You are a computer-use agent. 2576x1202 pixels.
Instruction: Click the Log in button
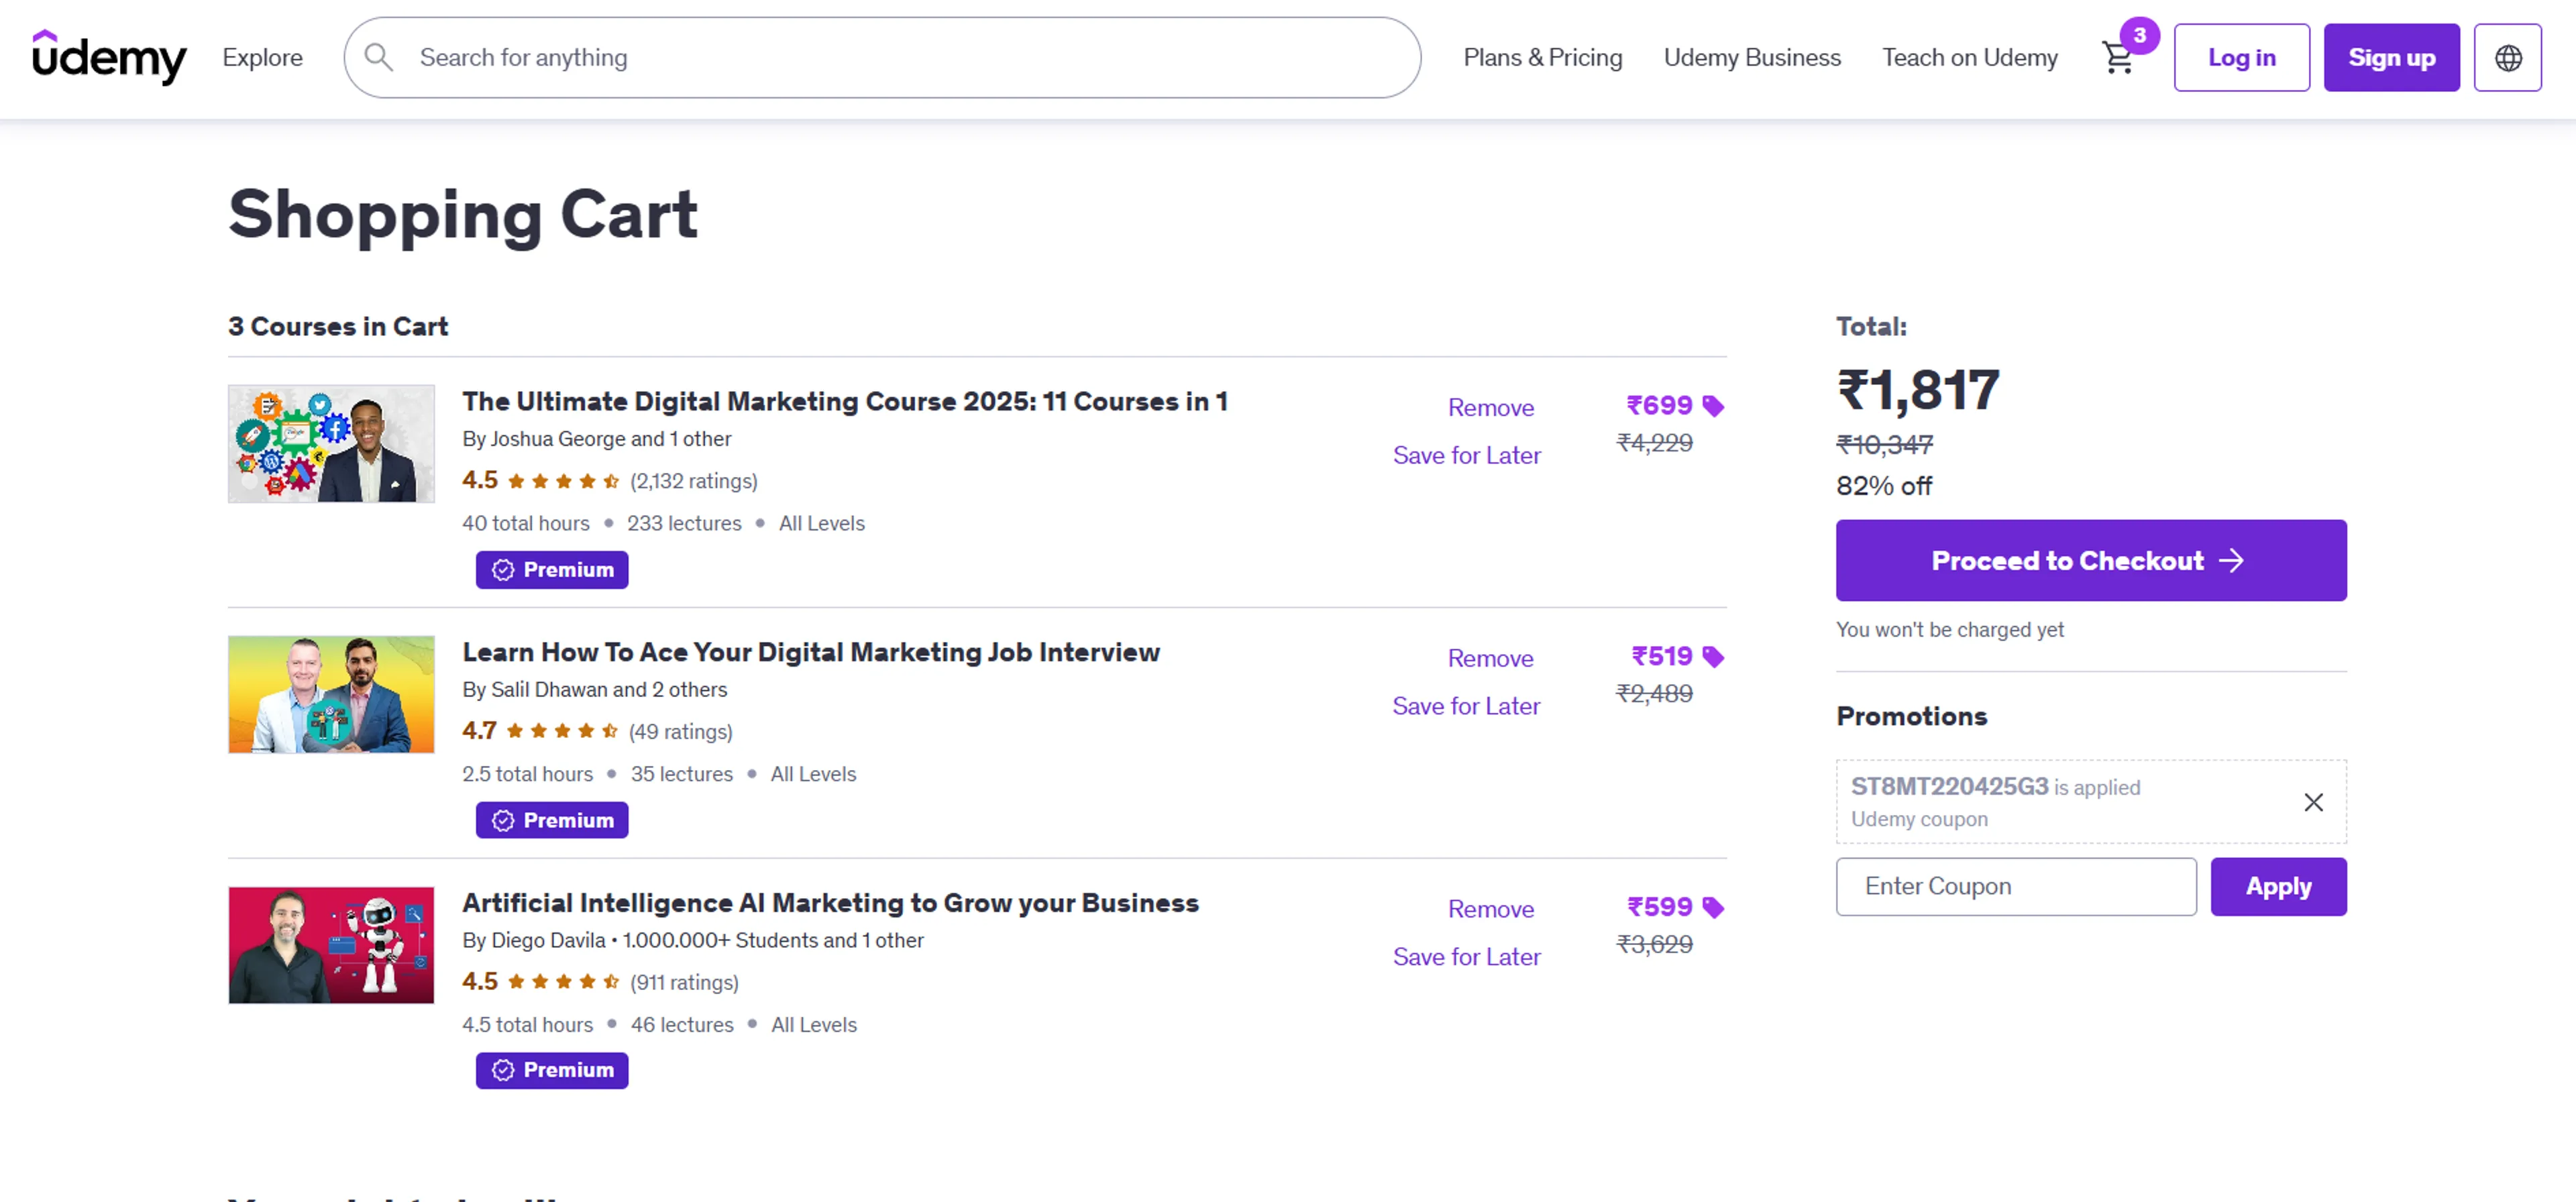coord(2241,58)
